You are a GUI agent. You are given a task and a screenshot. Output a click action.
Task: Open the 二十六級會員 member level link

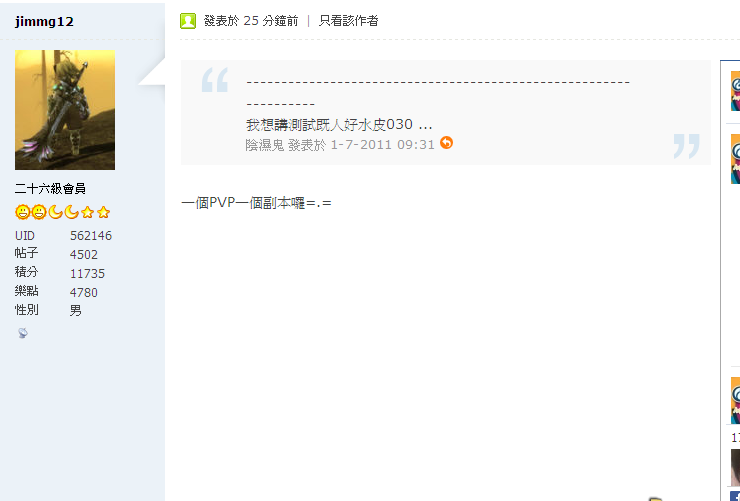50,189
